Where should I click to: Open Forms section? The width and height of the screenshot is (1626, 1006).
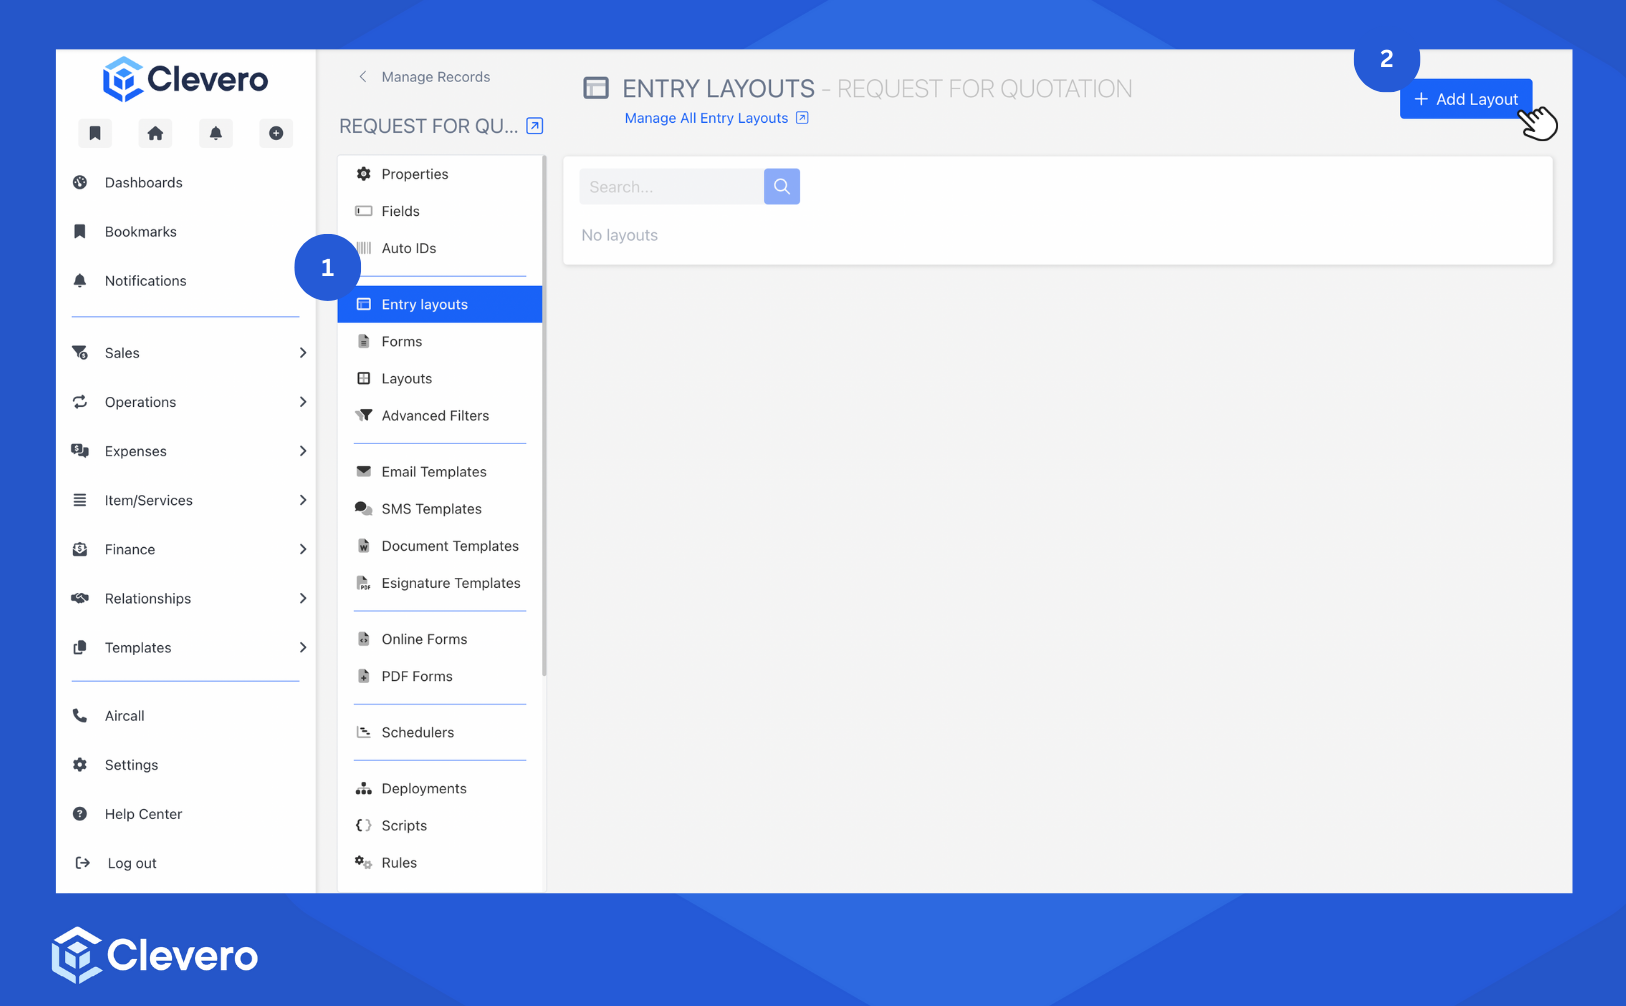click(x=440, y=341)
